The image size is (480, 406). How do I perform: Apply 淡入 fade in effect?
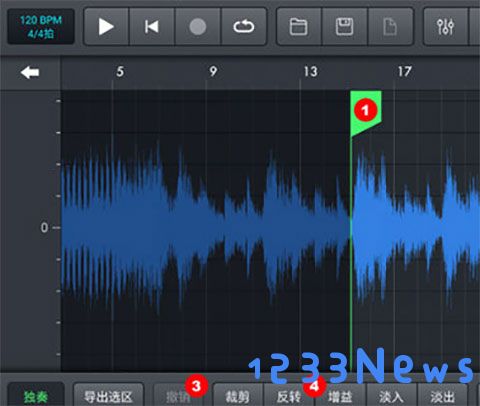pyautogui.click(x=391, y=397)
